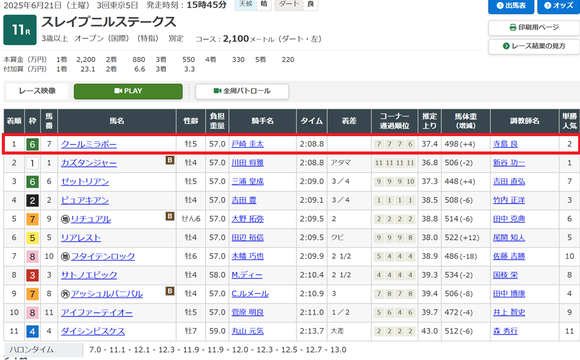This screenshot has height=360, width=580.
Task: Open horse page for フタイテンロック
Action: pos(103,256)
